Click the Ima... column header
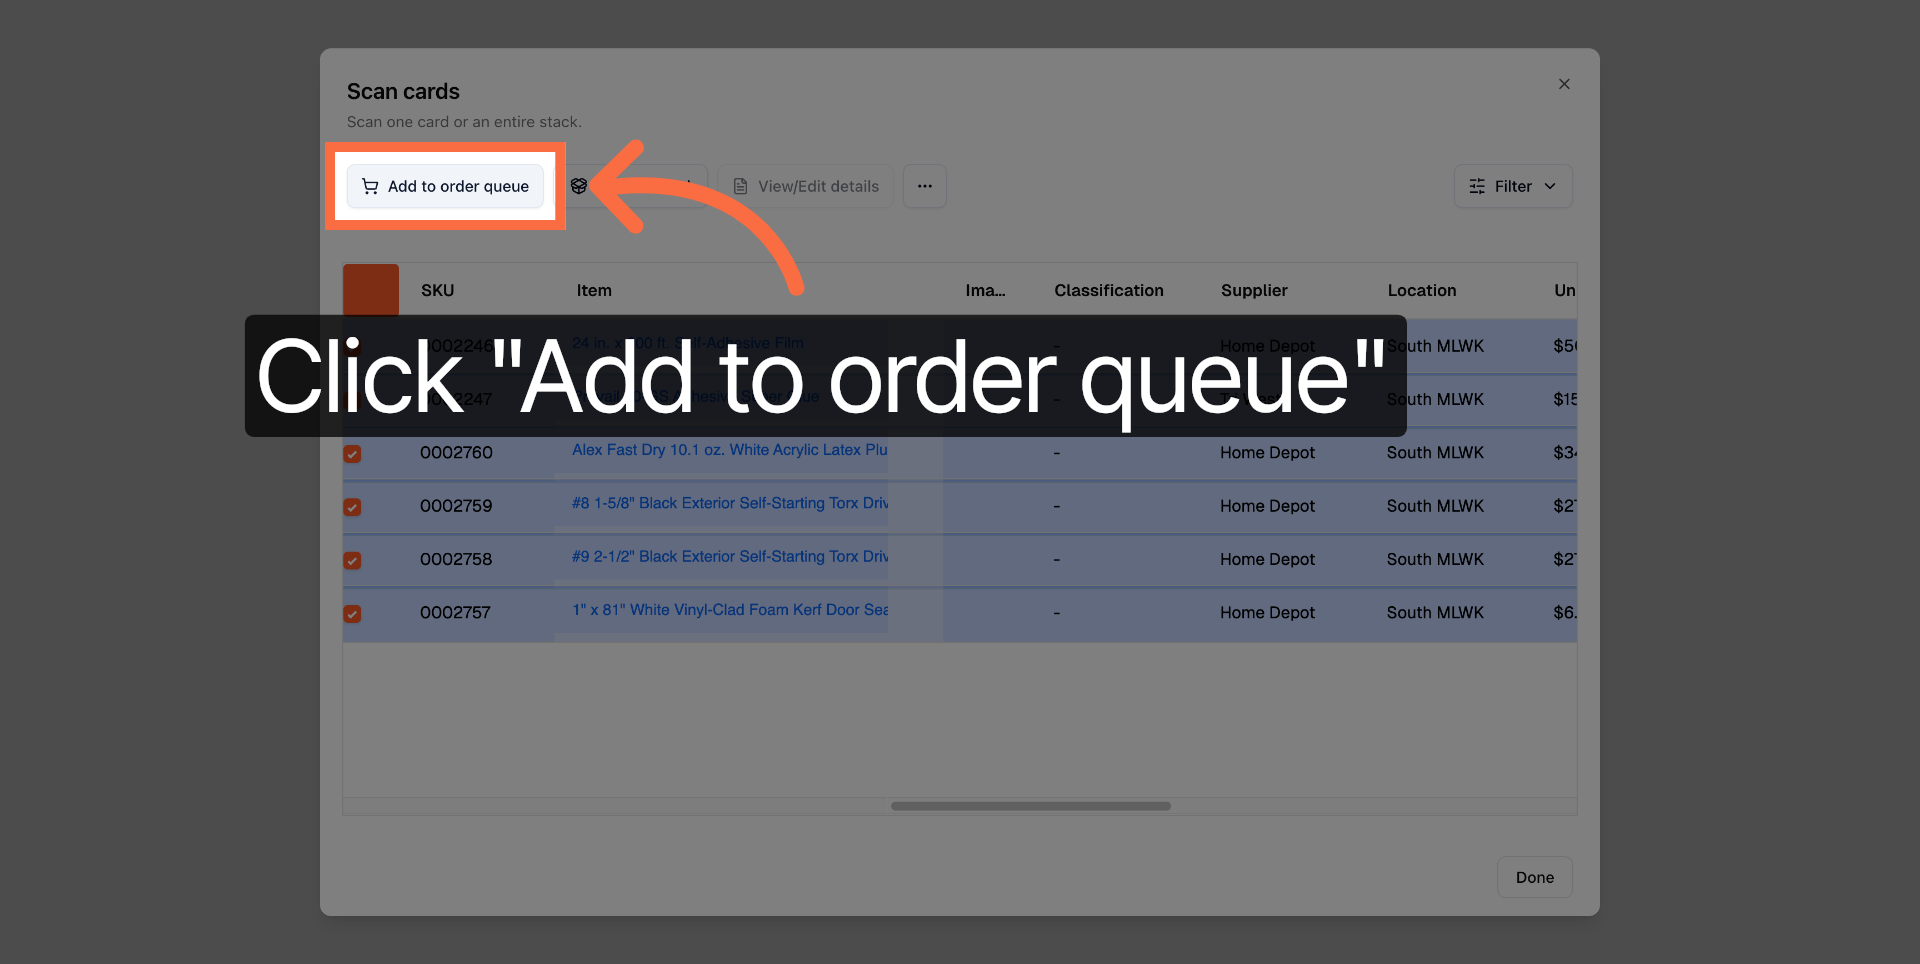Viewport: 1920px width, 964px height. tap(985, 290)
